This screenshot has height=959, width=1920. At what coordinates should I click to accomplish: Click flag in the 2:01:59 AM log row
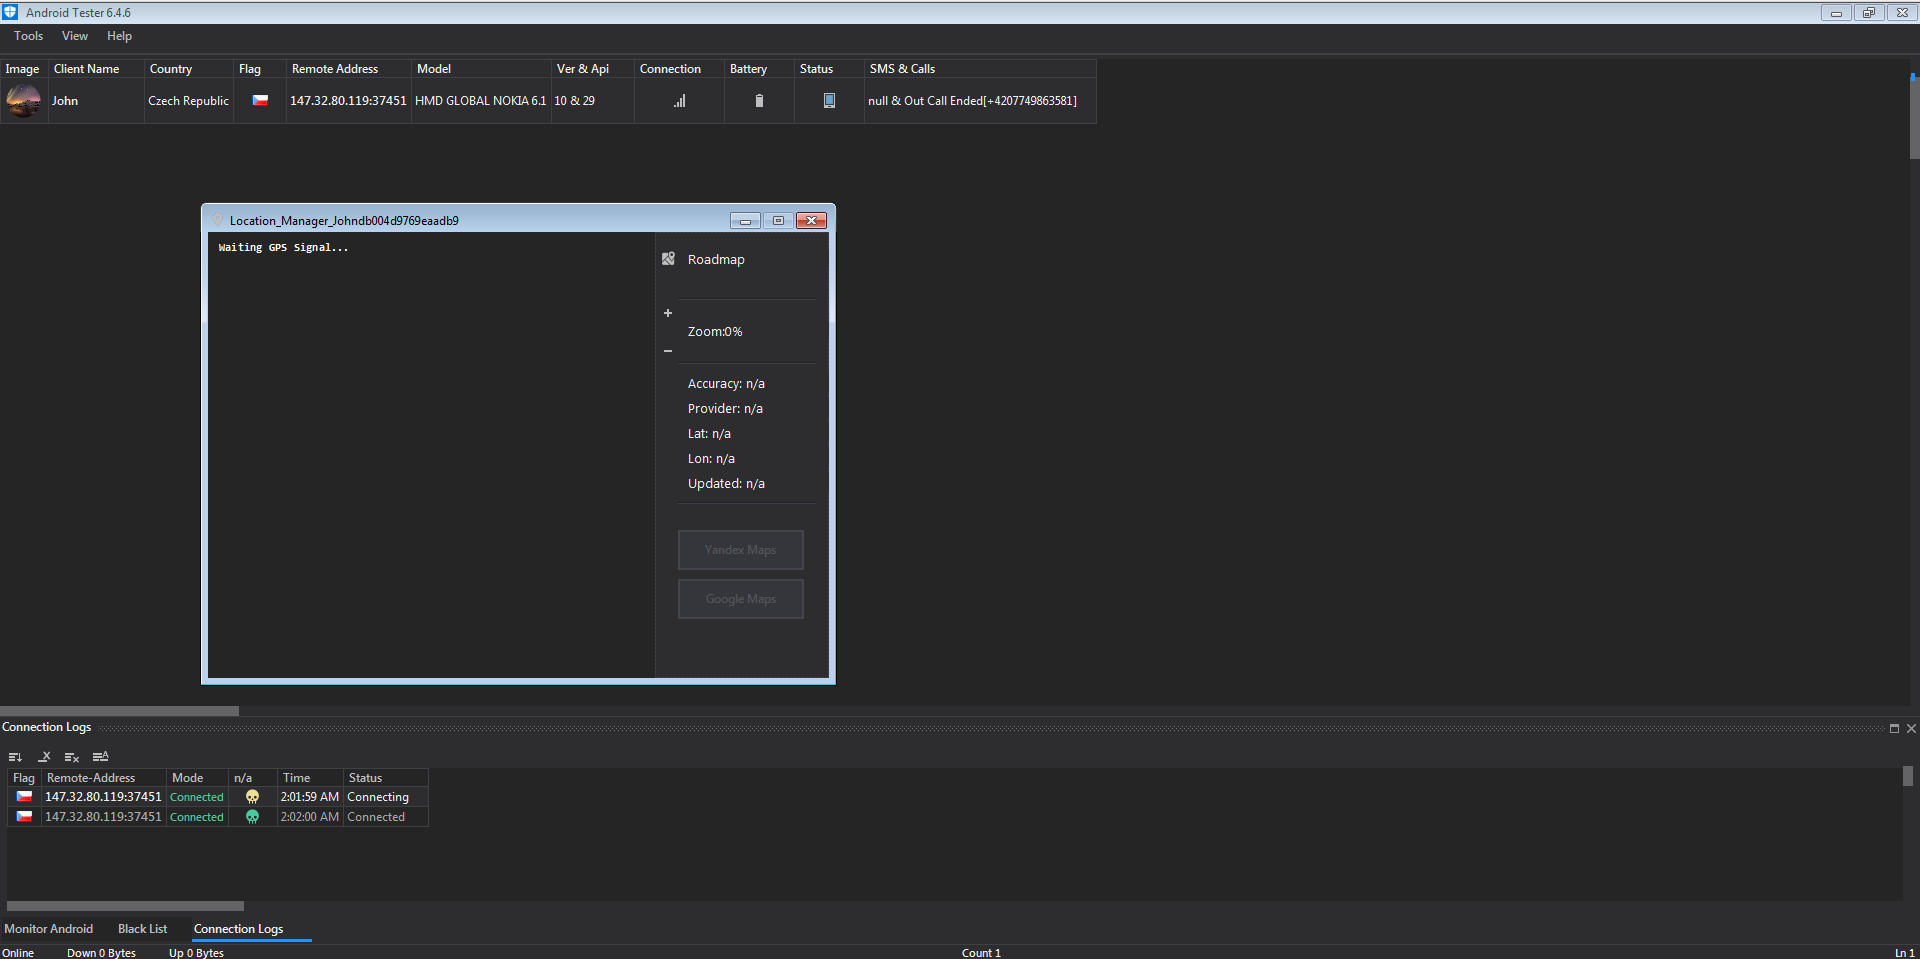[24, 797]
